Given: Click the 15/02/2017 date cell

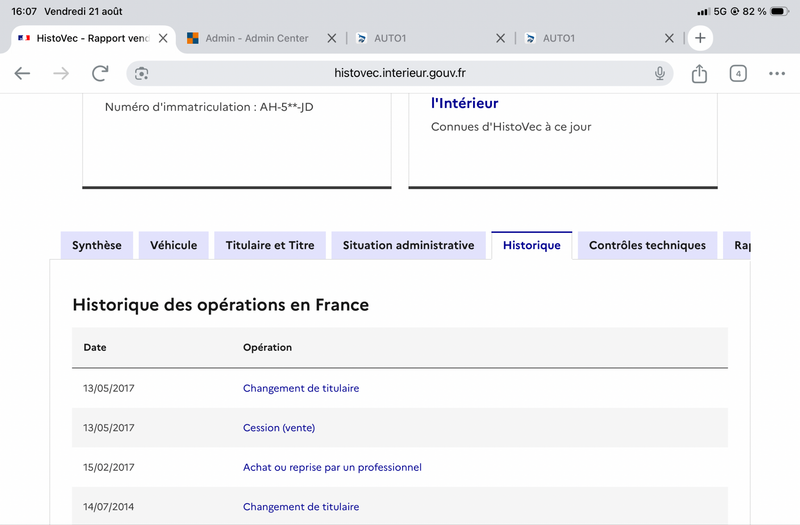Looking at the screenshot, I should tap(109, 467).
